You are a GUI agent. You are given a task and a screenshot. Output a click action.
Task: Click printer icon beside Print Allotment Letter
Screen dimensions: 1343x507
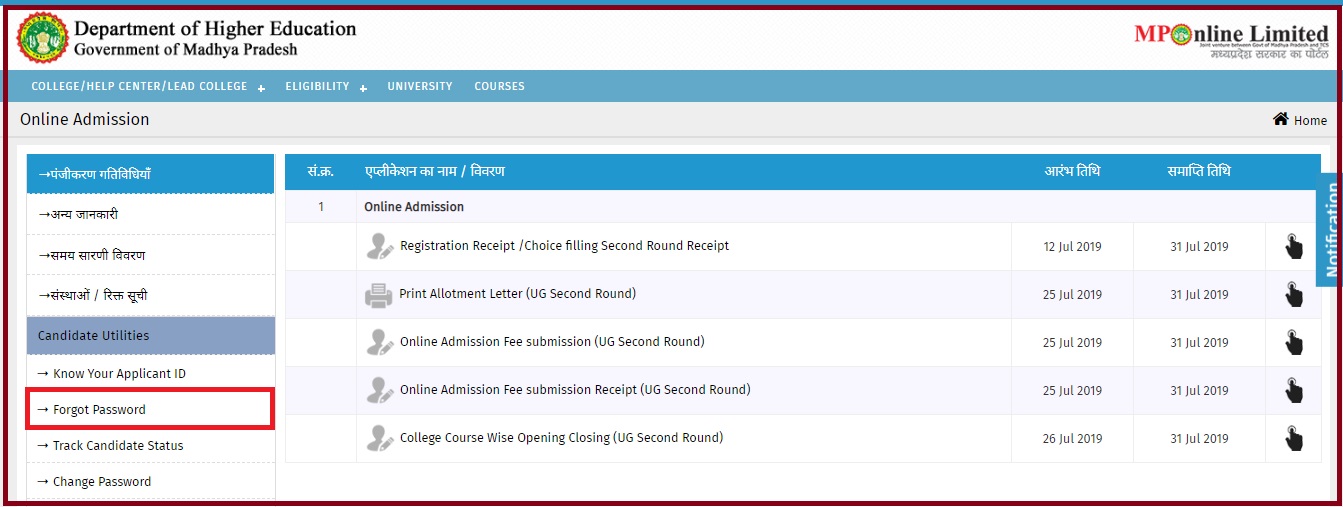tap(379, 295)
